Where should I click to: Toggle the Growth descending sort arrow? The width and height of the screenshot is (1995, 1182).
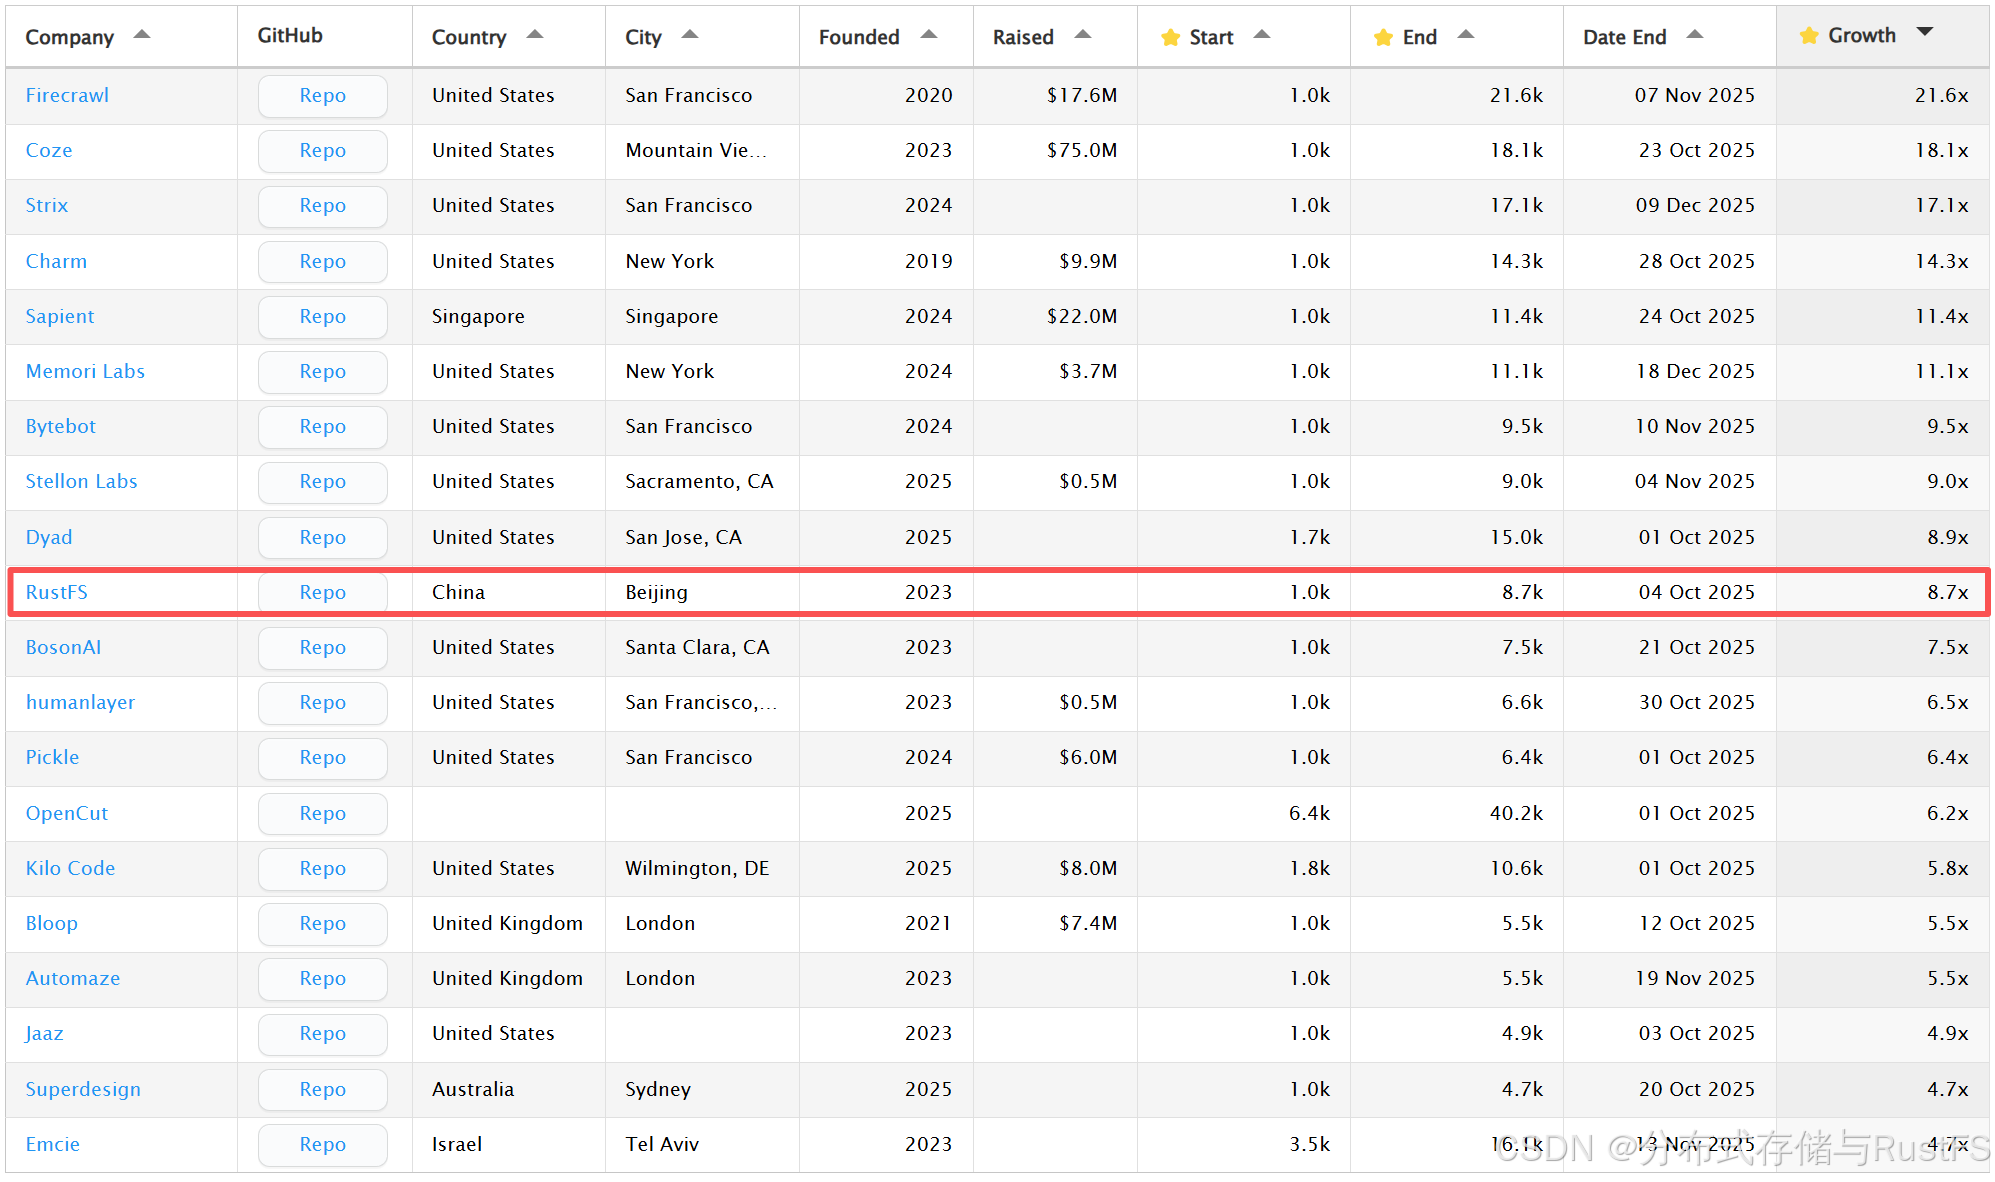click(x=1925, y=33)
